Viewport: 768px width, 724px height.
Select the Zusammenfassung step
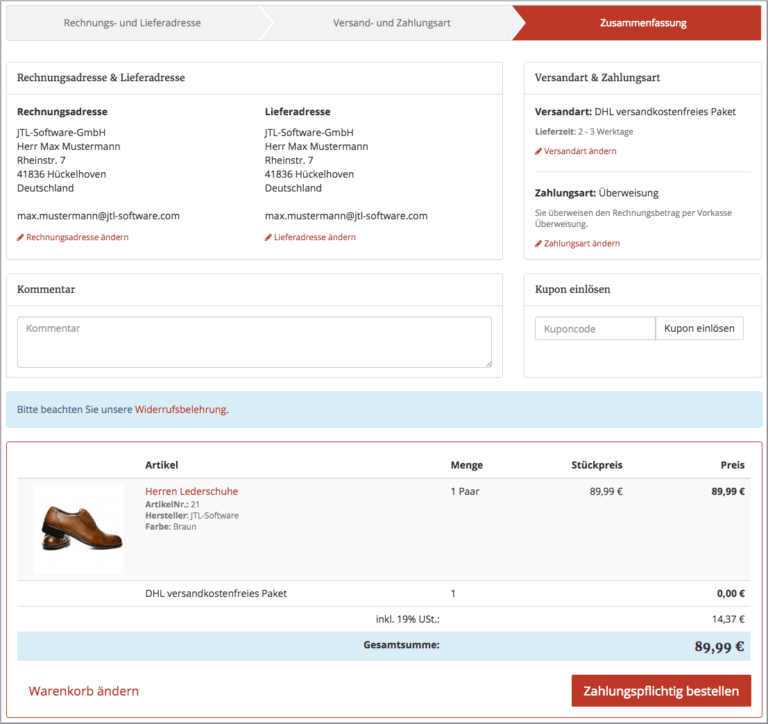pyautogui.click(x=643, y=23)
